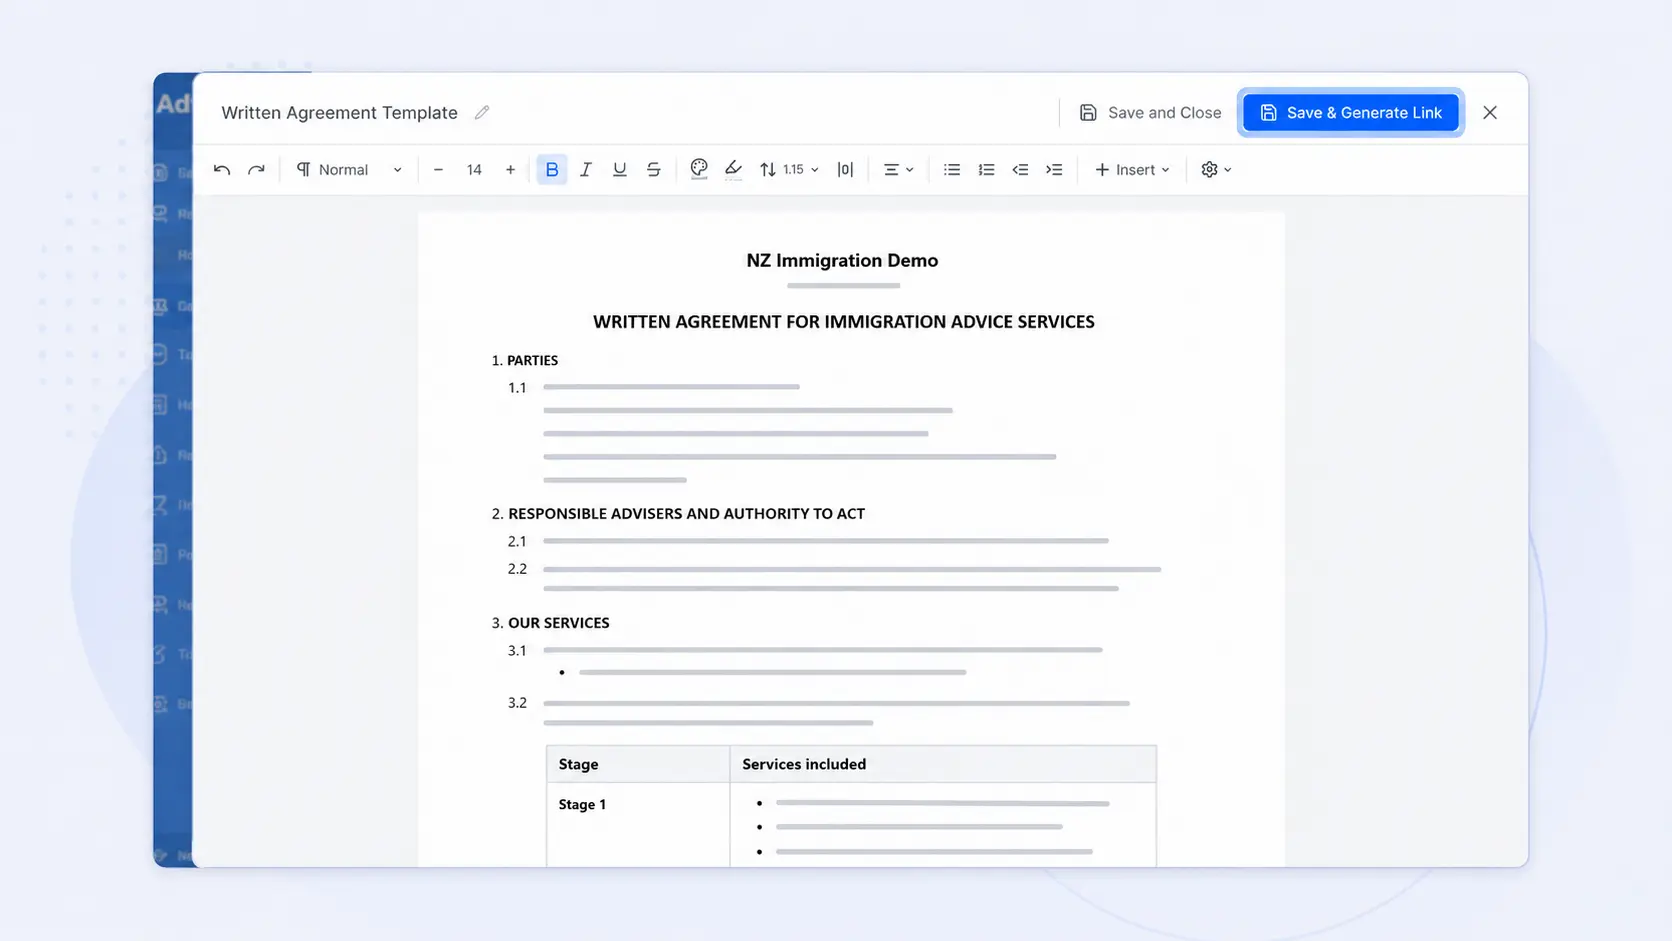Image resolution: width=1672 pixels, height=941 pixels.
Task: Click the Stage 1 table cell
Action: pyautogui.click(x=638, y=824)
